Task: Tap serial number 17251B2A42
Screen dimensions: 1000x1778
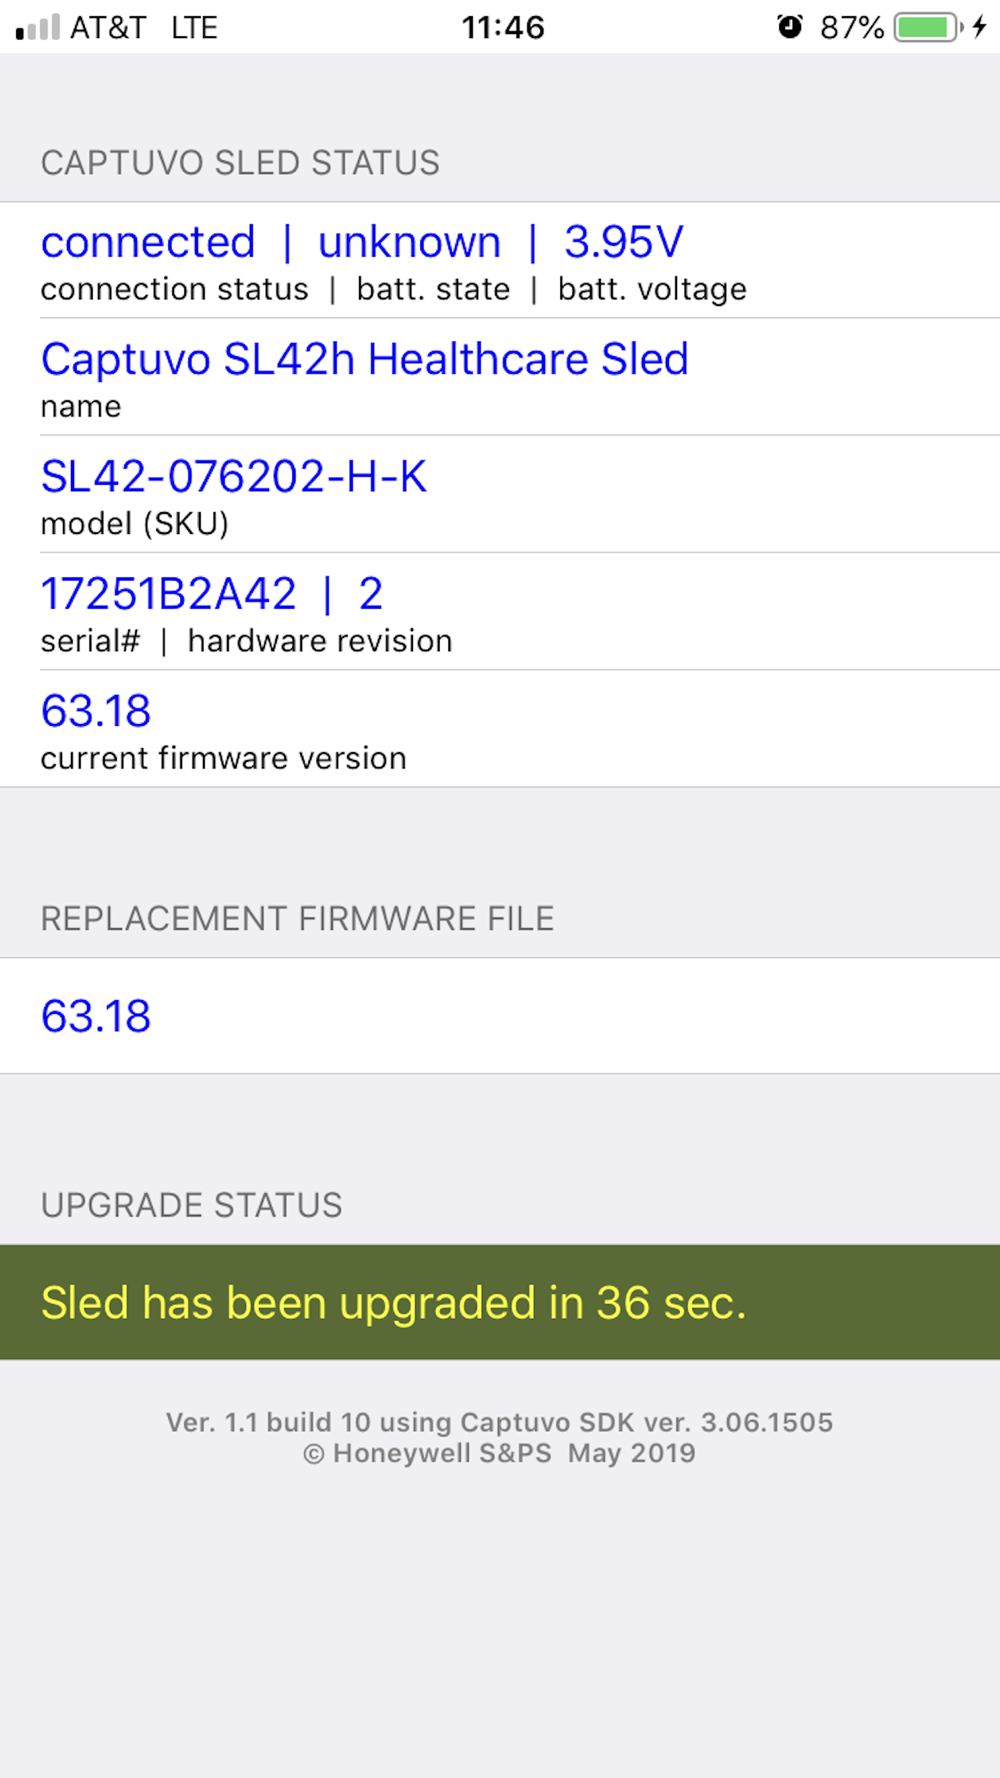Action: 168,594
